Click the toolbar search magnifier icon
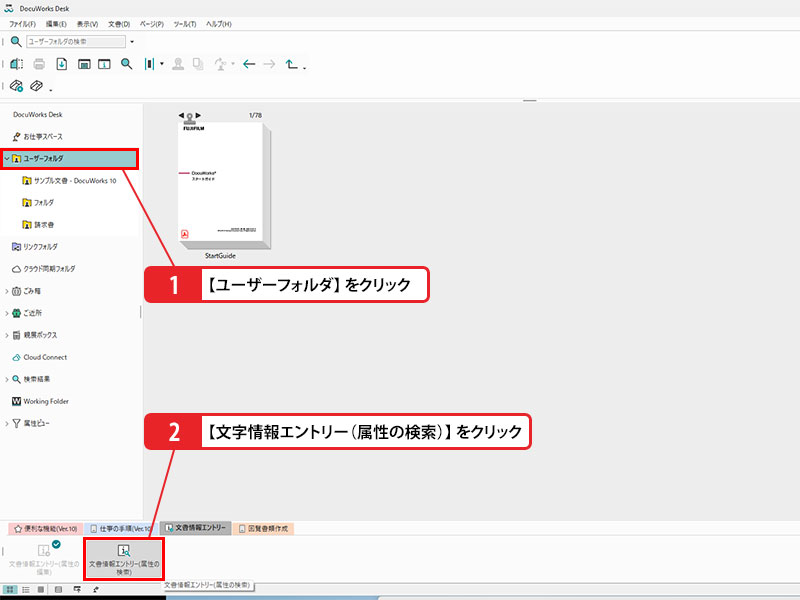Viewport: 800px width, 600px height. (126, 64)
